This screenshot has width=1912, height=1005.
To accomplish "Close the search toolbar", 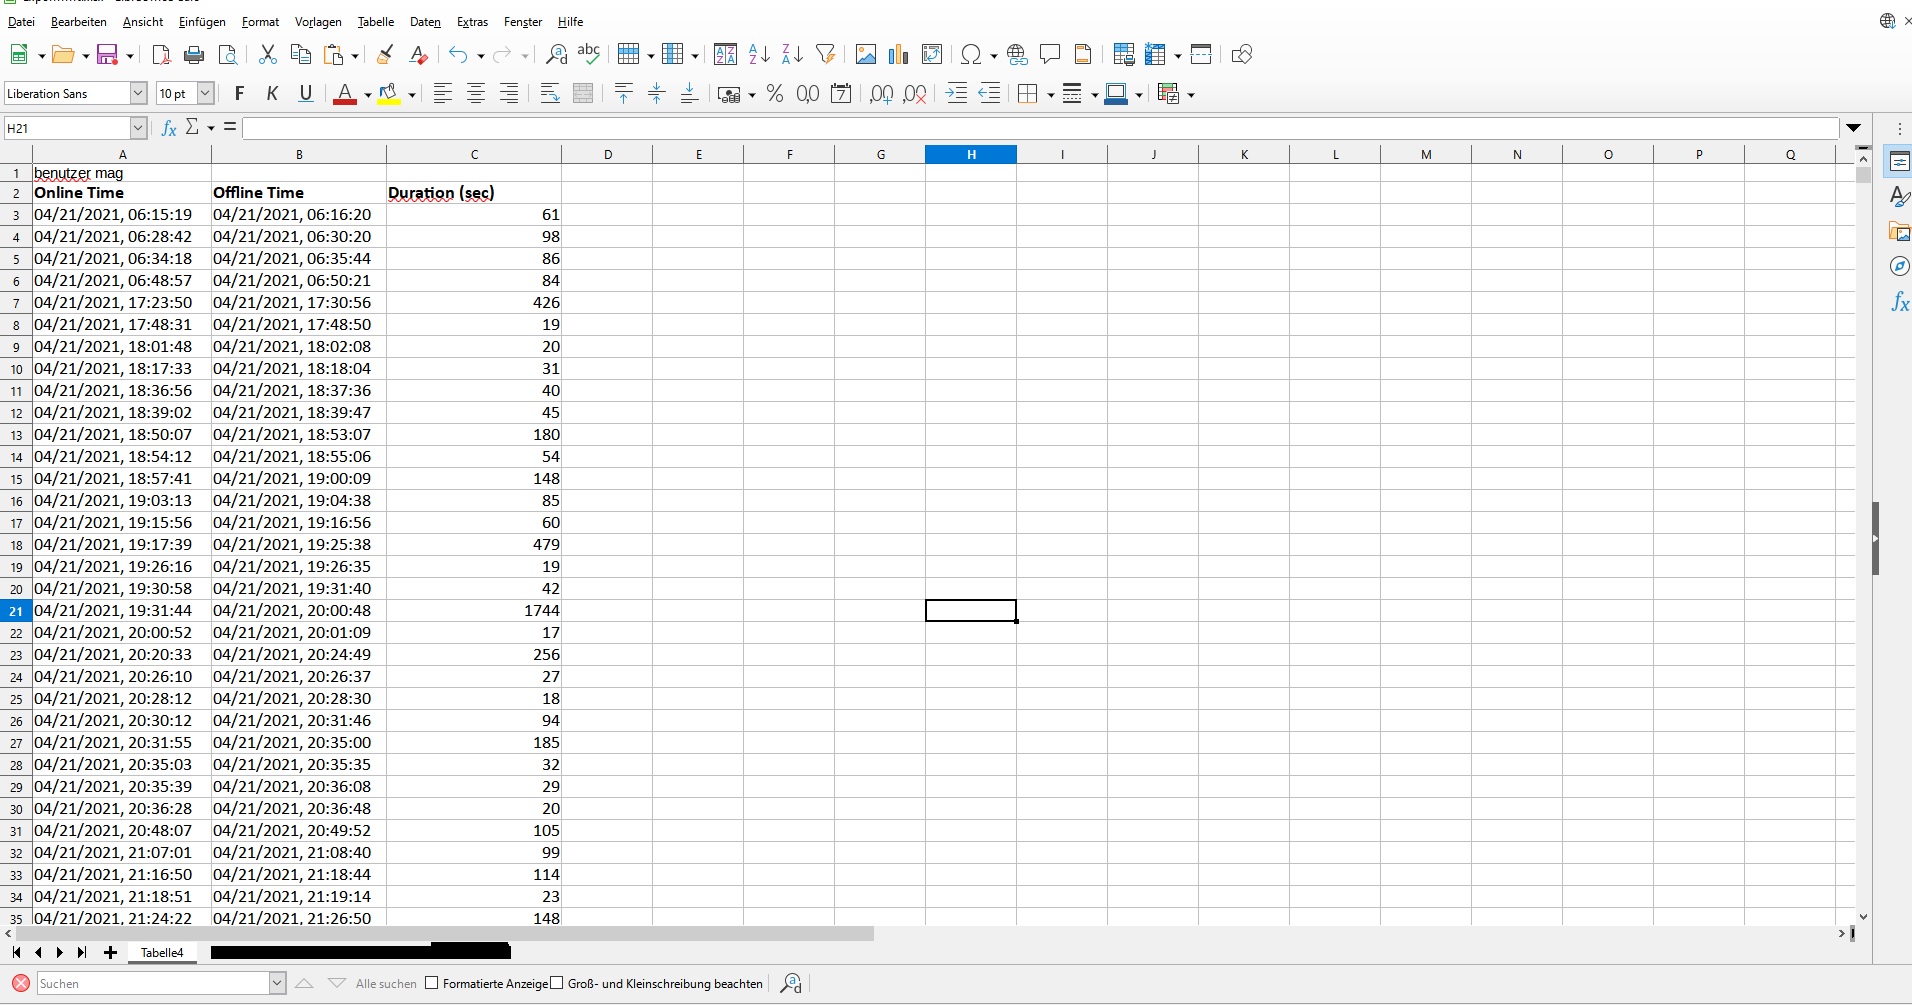I will 20,983.
